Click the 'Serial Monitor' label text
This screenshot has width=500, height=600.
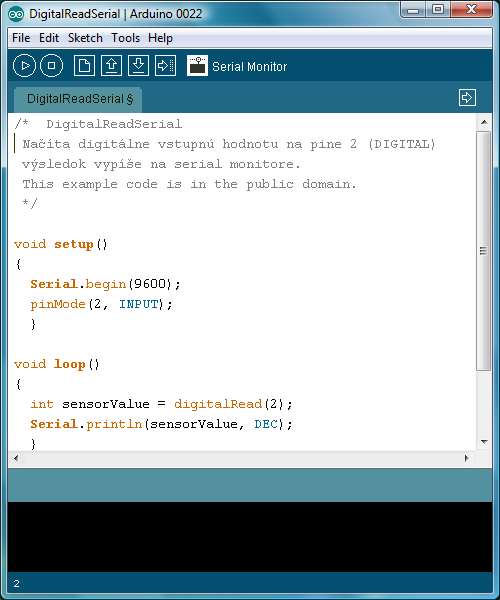coord(249,67)
